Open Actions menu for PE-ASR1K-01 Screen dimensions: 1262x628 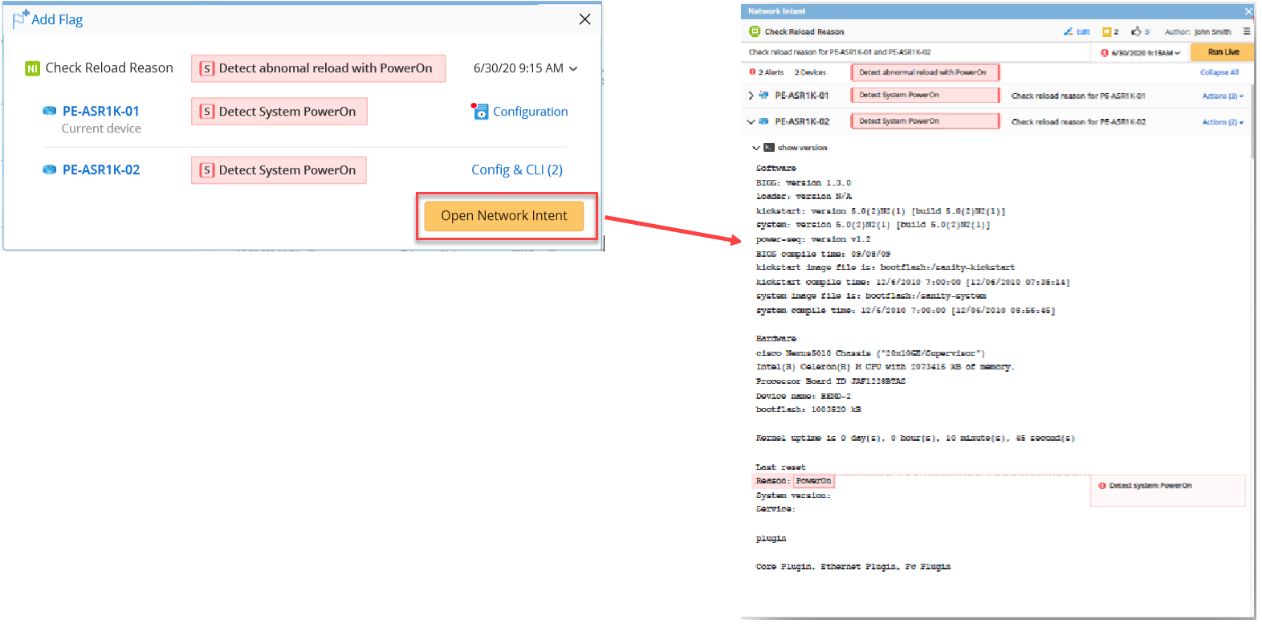pos(1222,96)
